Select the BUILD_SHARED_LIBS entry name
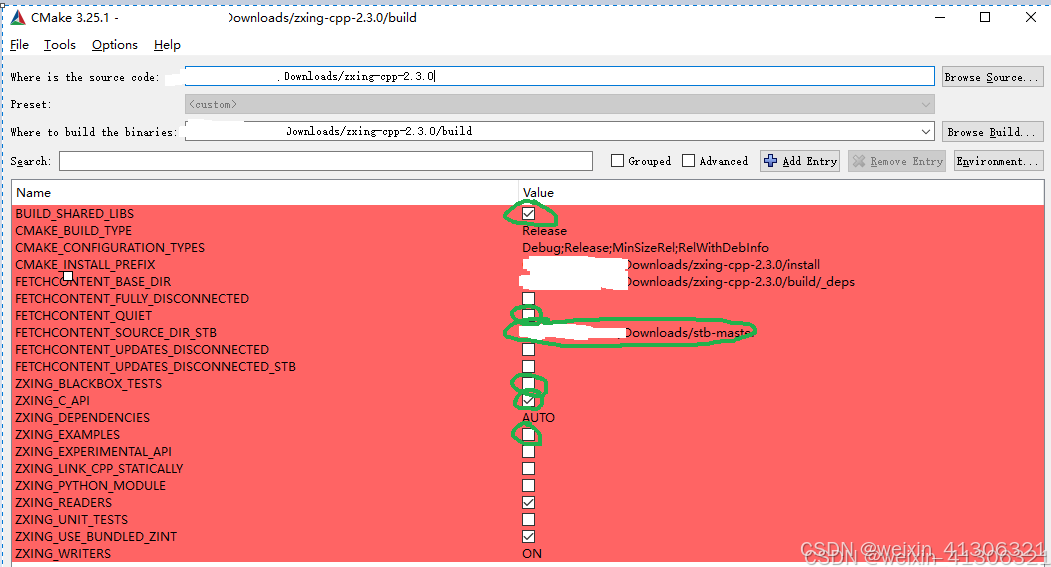 [74, 214]
